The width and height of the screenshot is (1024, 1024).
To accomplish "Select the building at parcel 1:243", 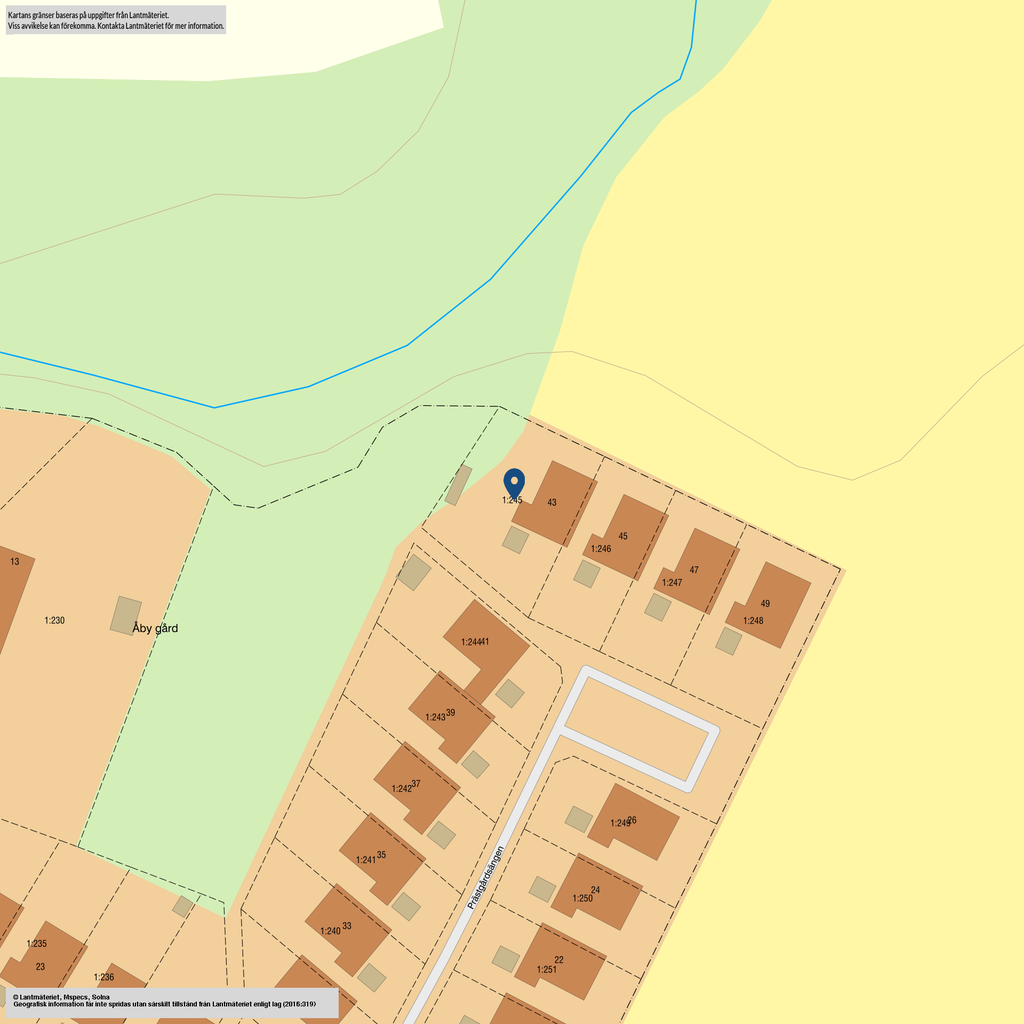I will click(449, 715).
